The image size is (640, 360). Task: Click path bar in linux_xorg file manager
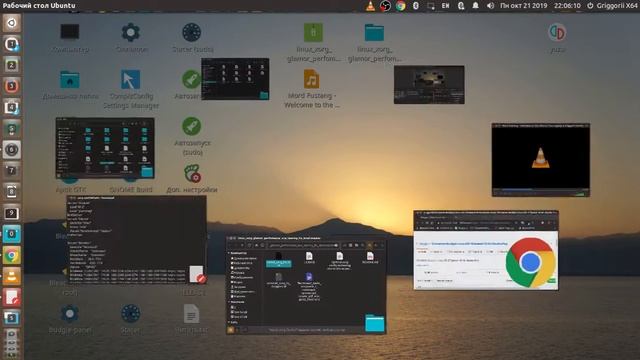pyautogui.click(x=304, y=245)
